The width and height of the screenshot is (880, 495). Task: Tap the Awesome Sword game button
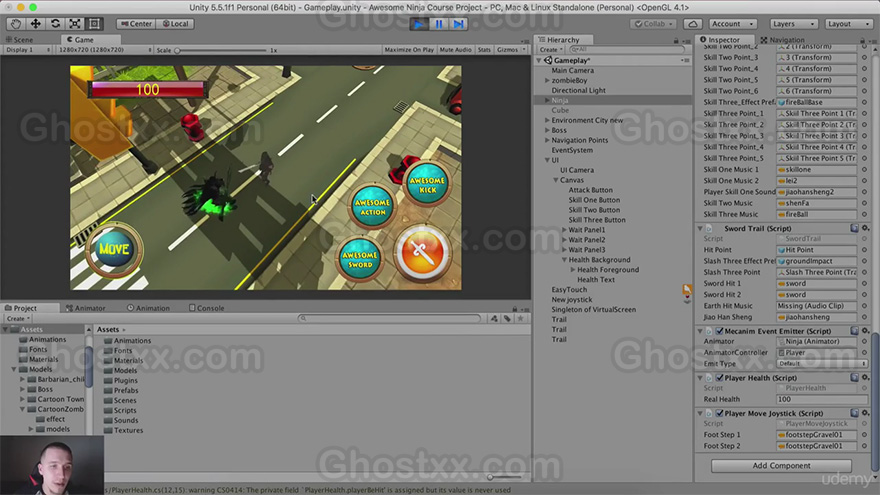click(360, 259)
